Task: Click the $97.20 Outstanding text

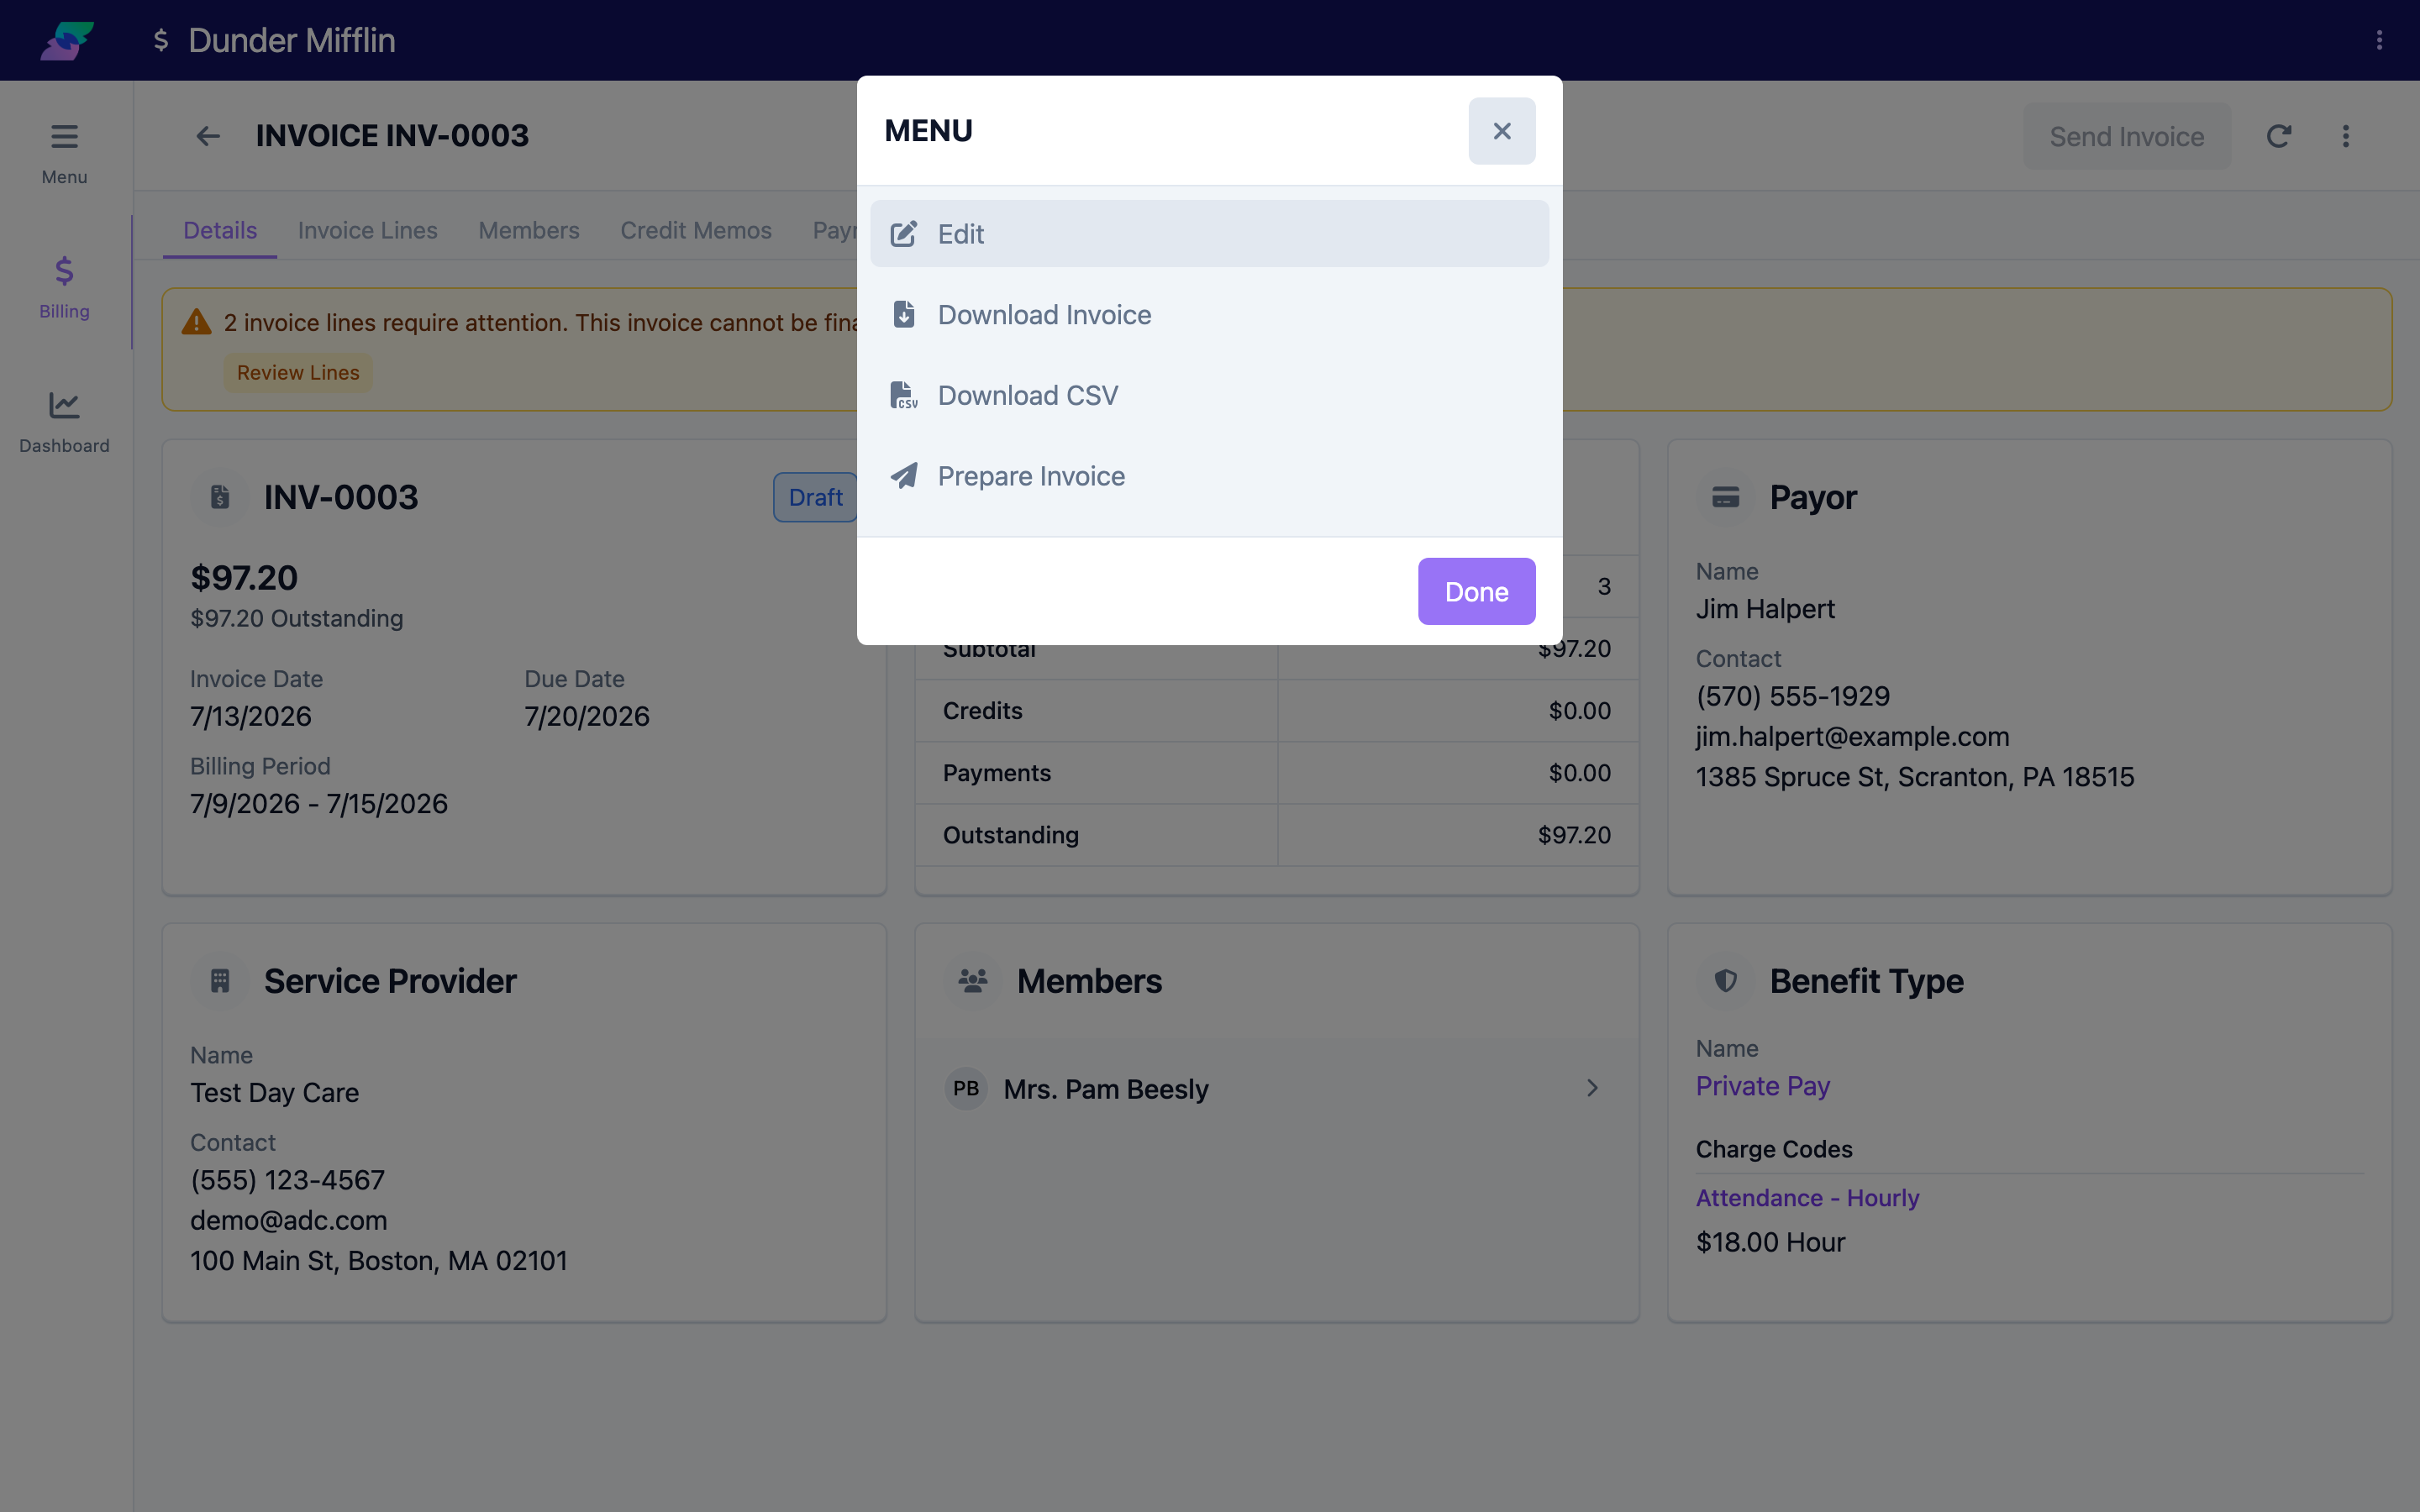Action: click(x=297, y=618)
